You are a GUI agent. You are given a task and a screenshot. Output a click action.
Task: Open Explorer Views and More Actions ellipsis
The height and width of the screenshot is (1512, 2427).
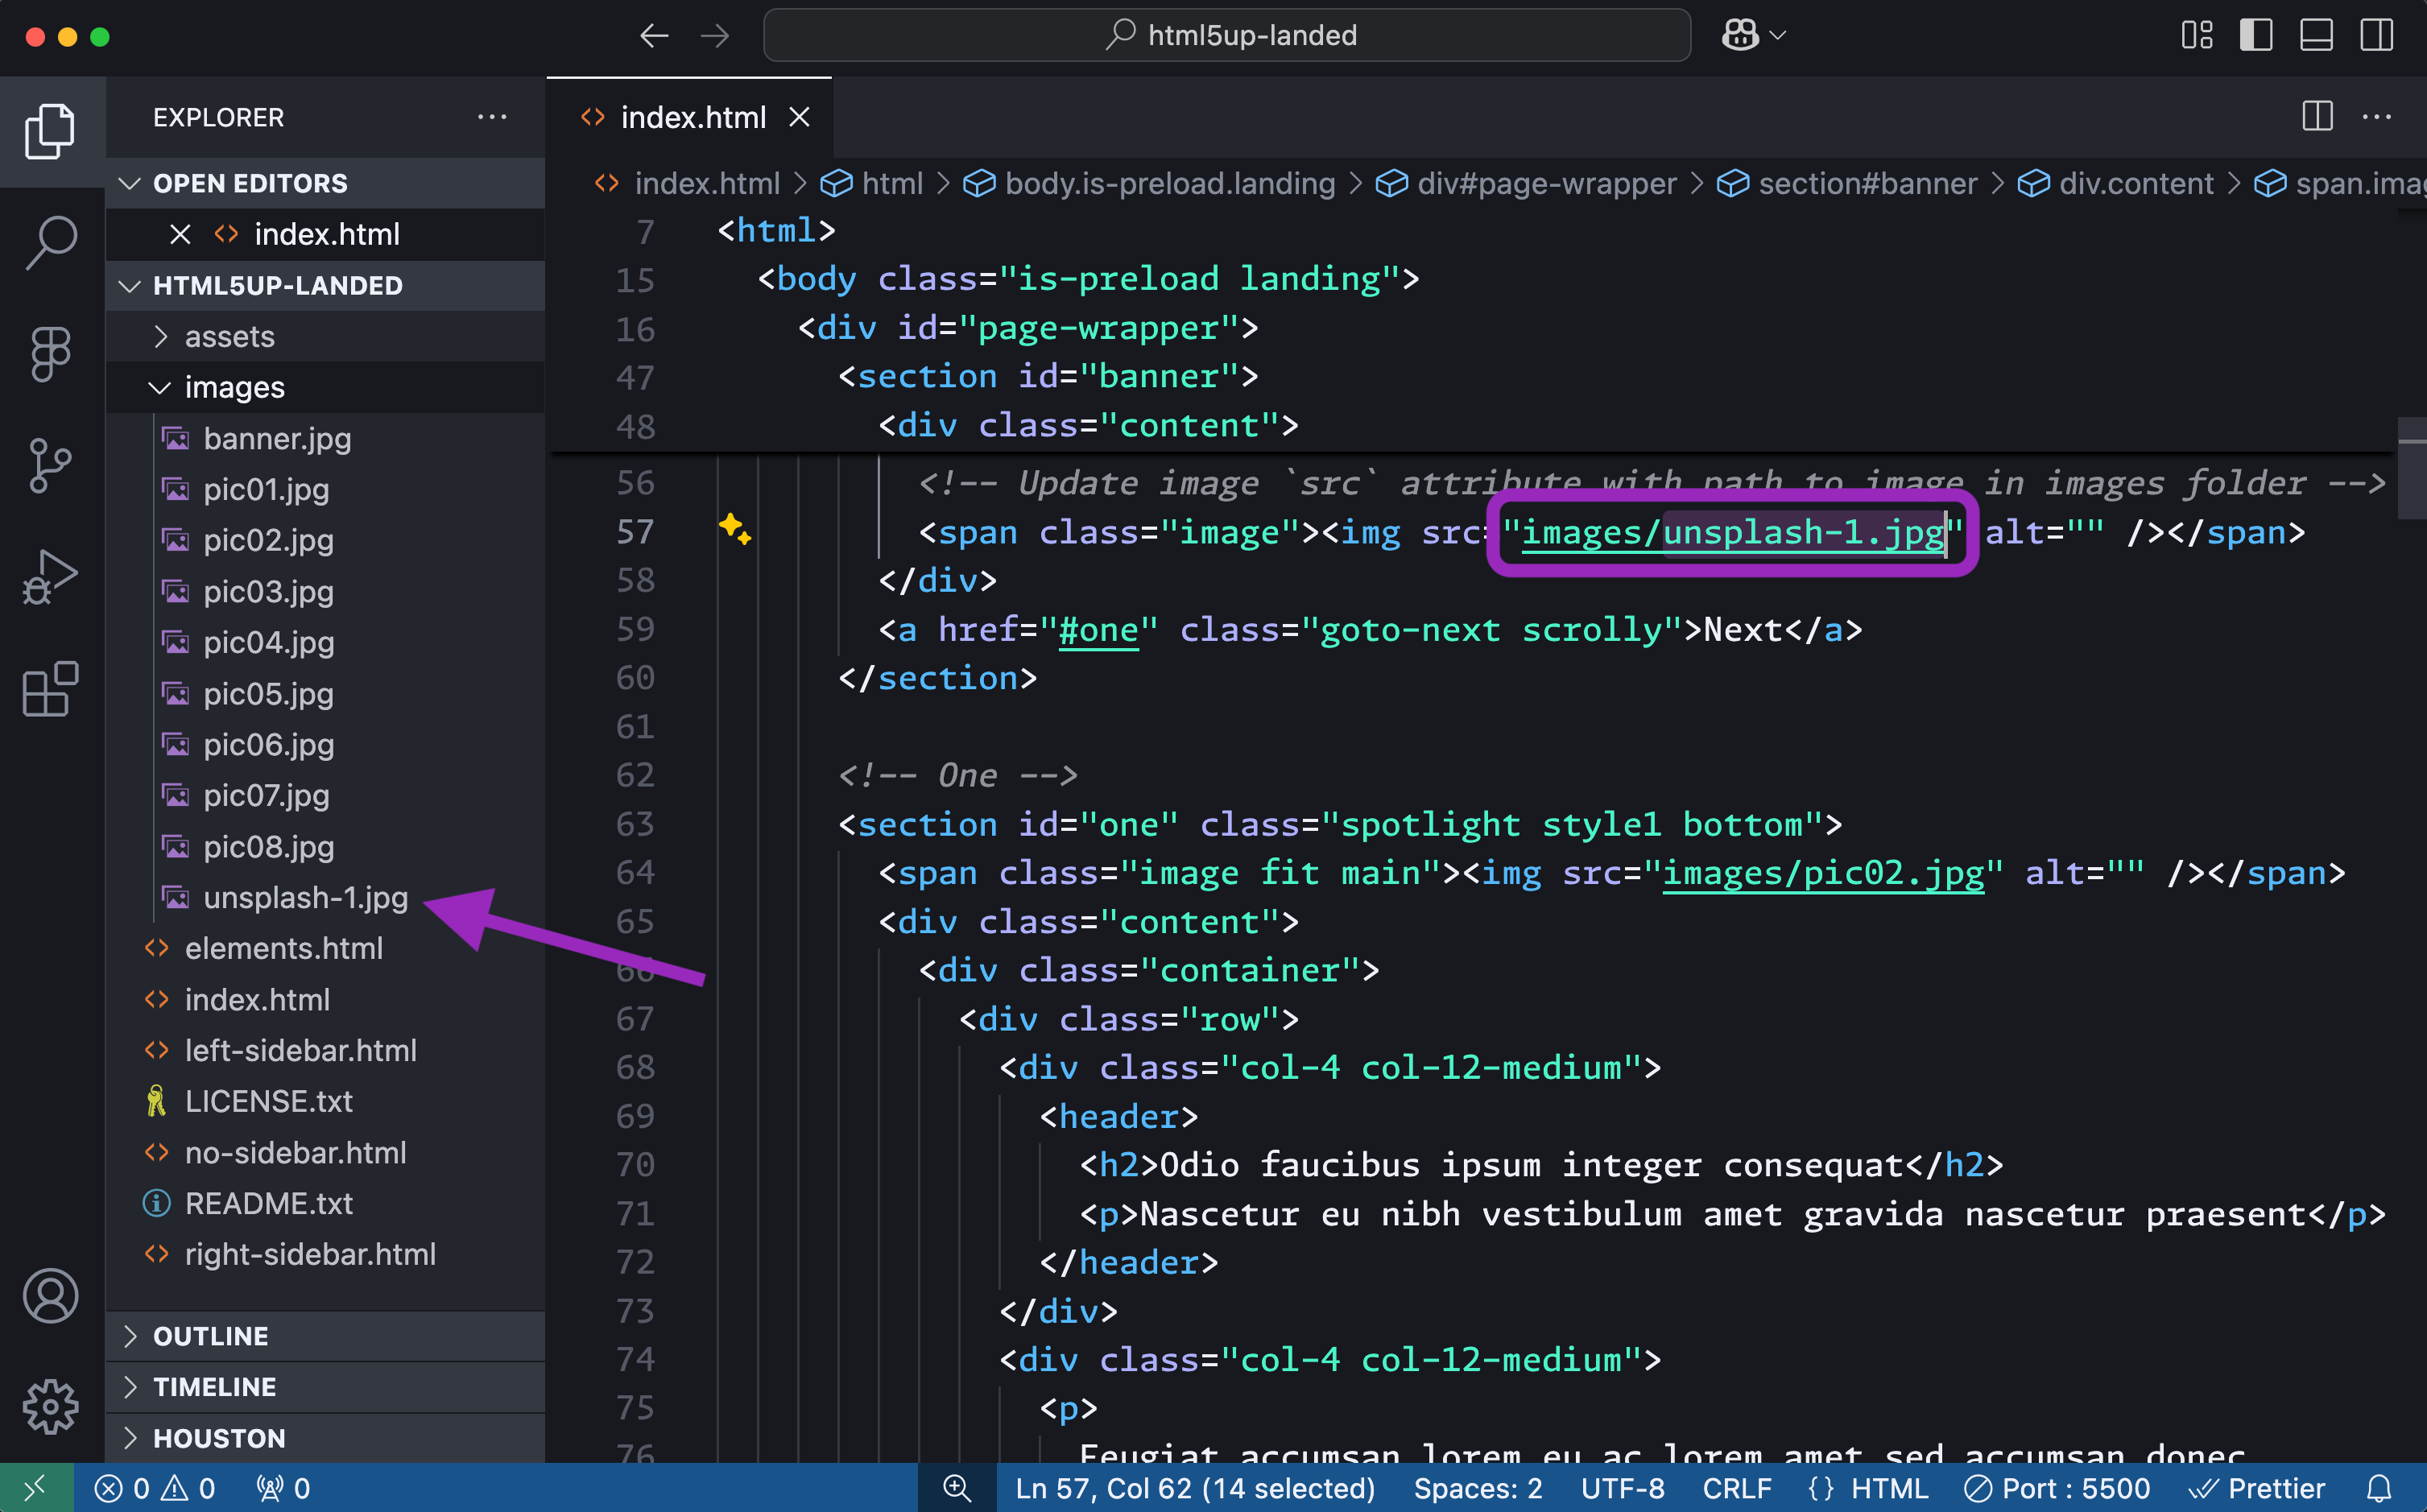492,117
